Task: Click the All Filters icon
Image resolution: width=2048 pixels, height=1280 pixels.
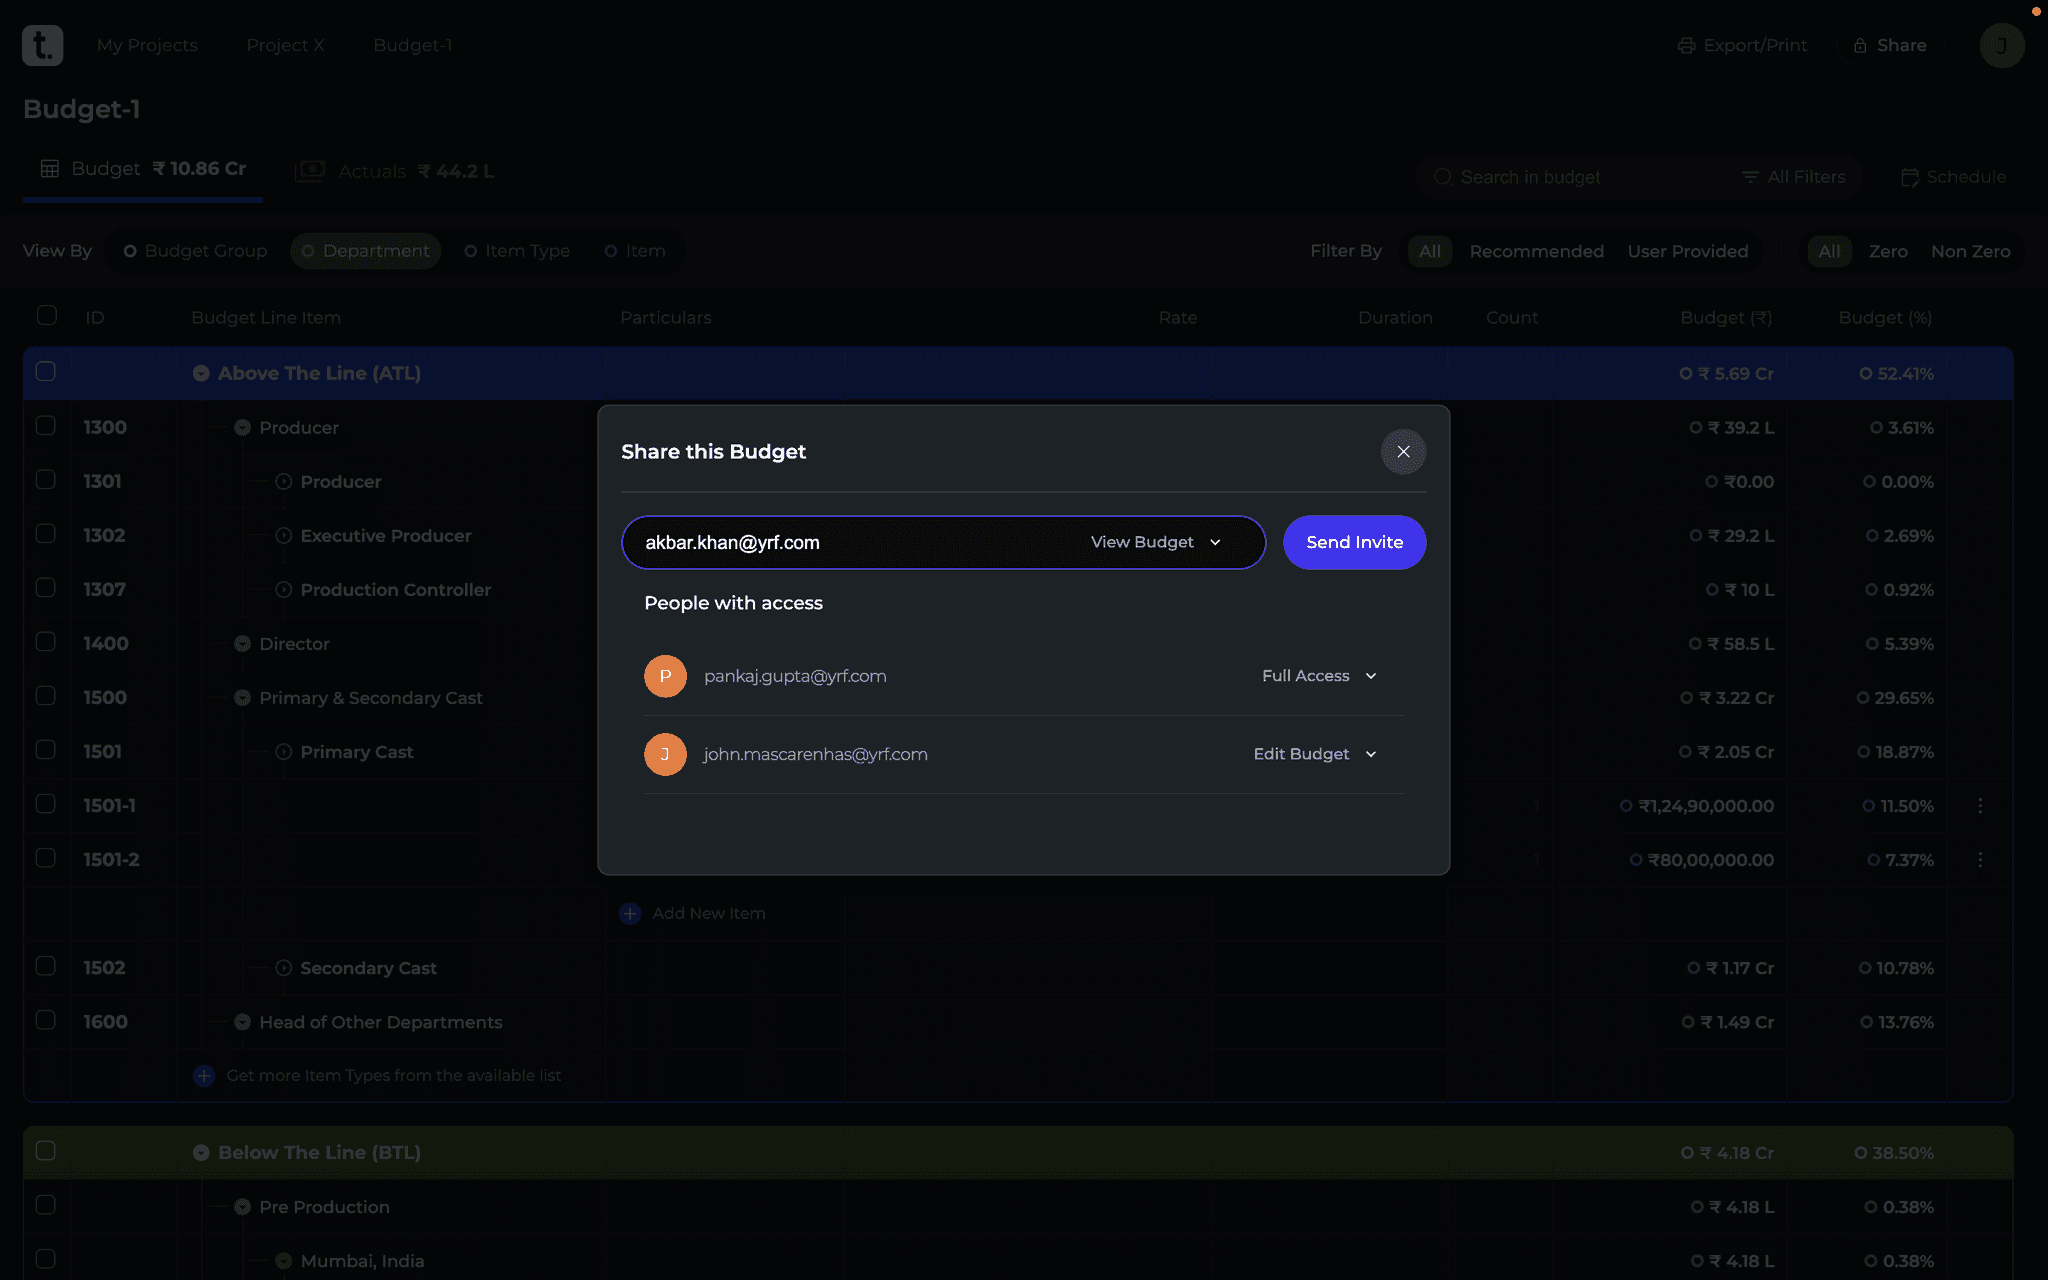Action: (x=1750, y=177)
